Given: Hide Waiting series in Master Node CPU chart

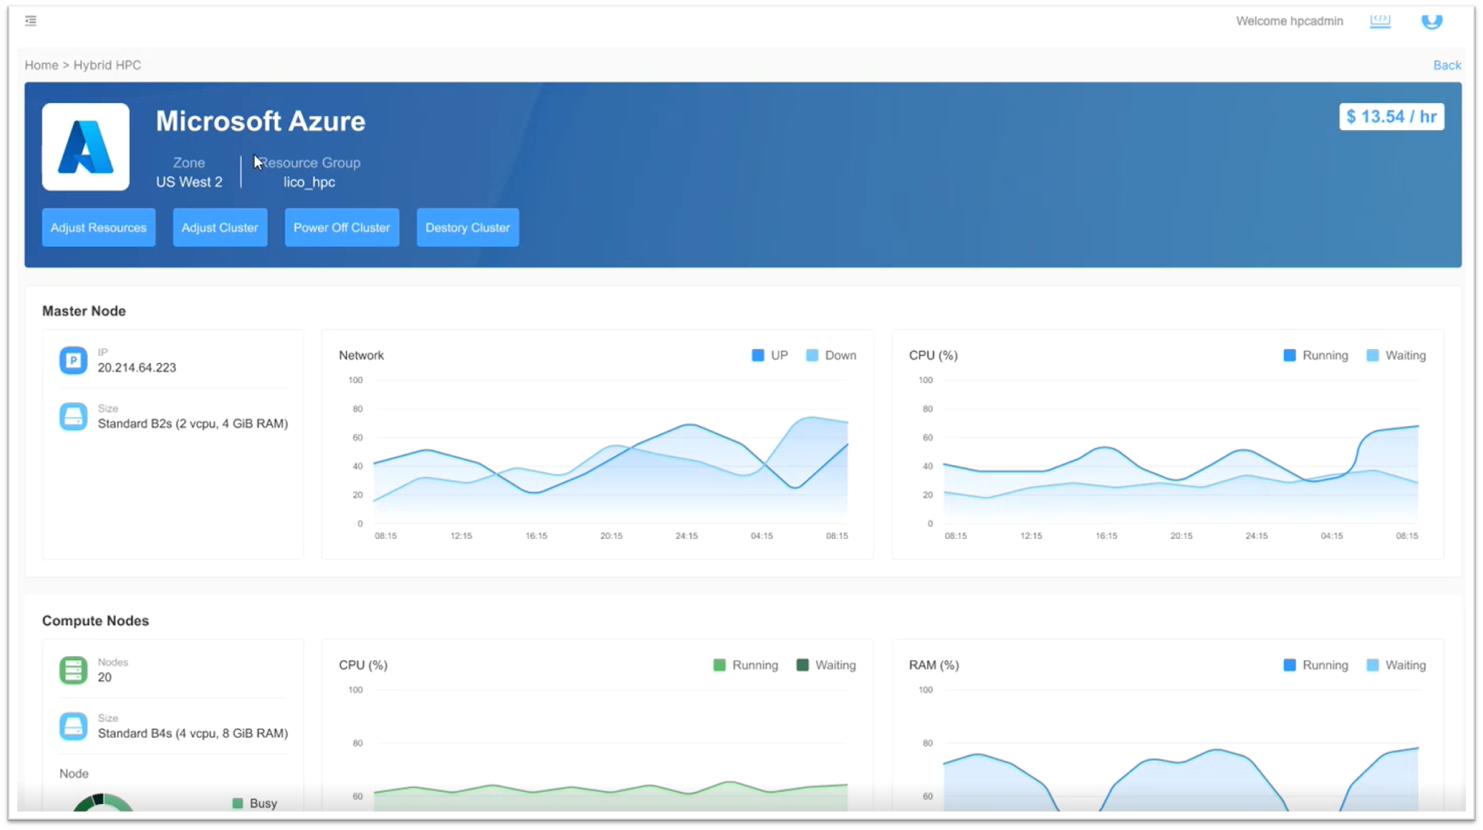Looking at the screenshot, I should click(x=1396, y=355).
